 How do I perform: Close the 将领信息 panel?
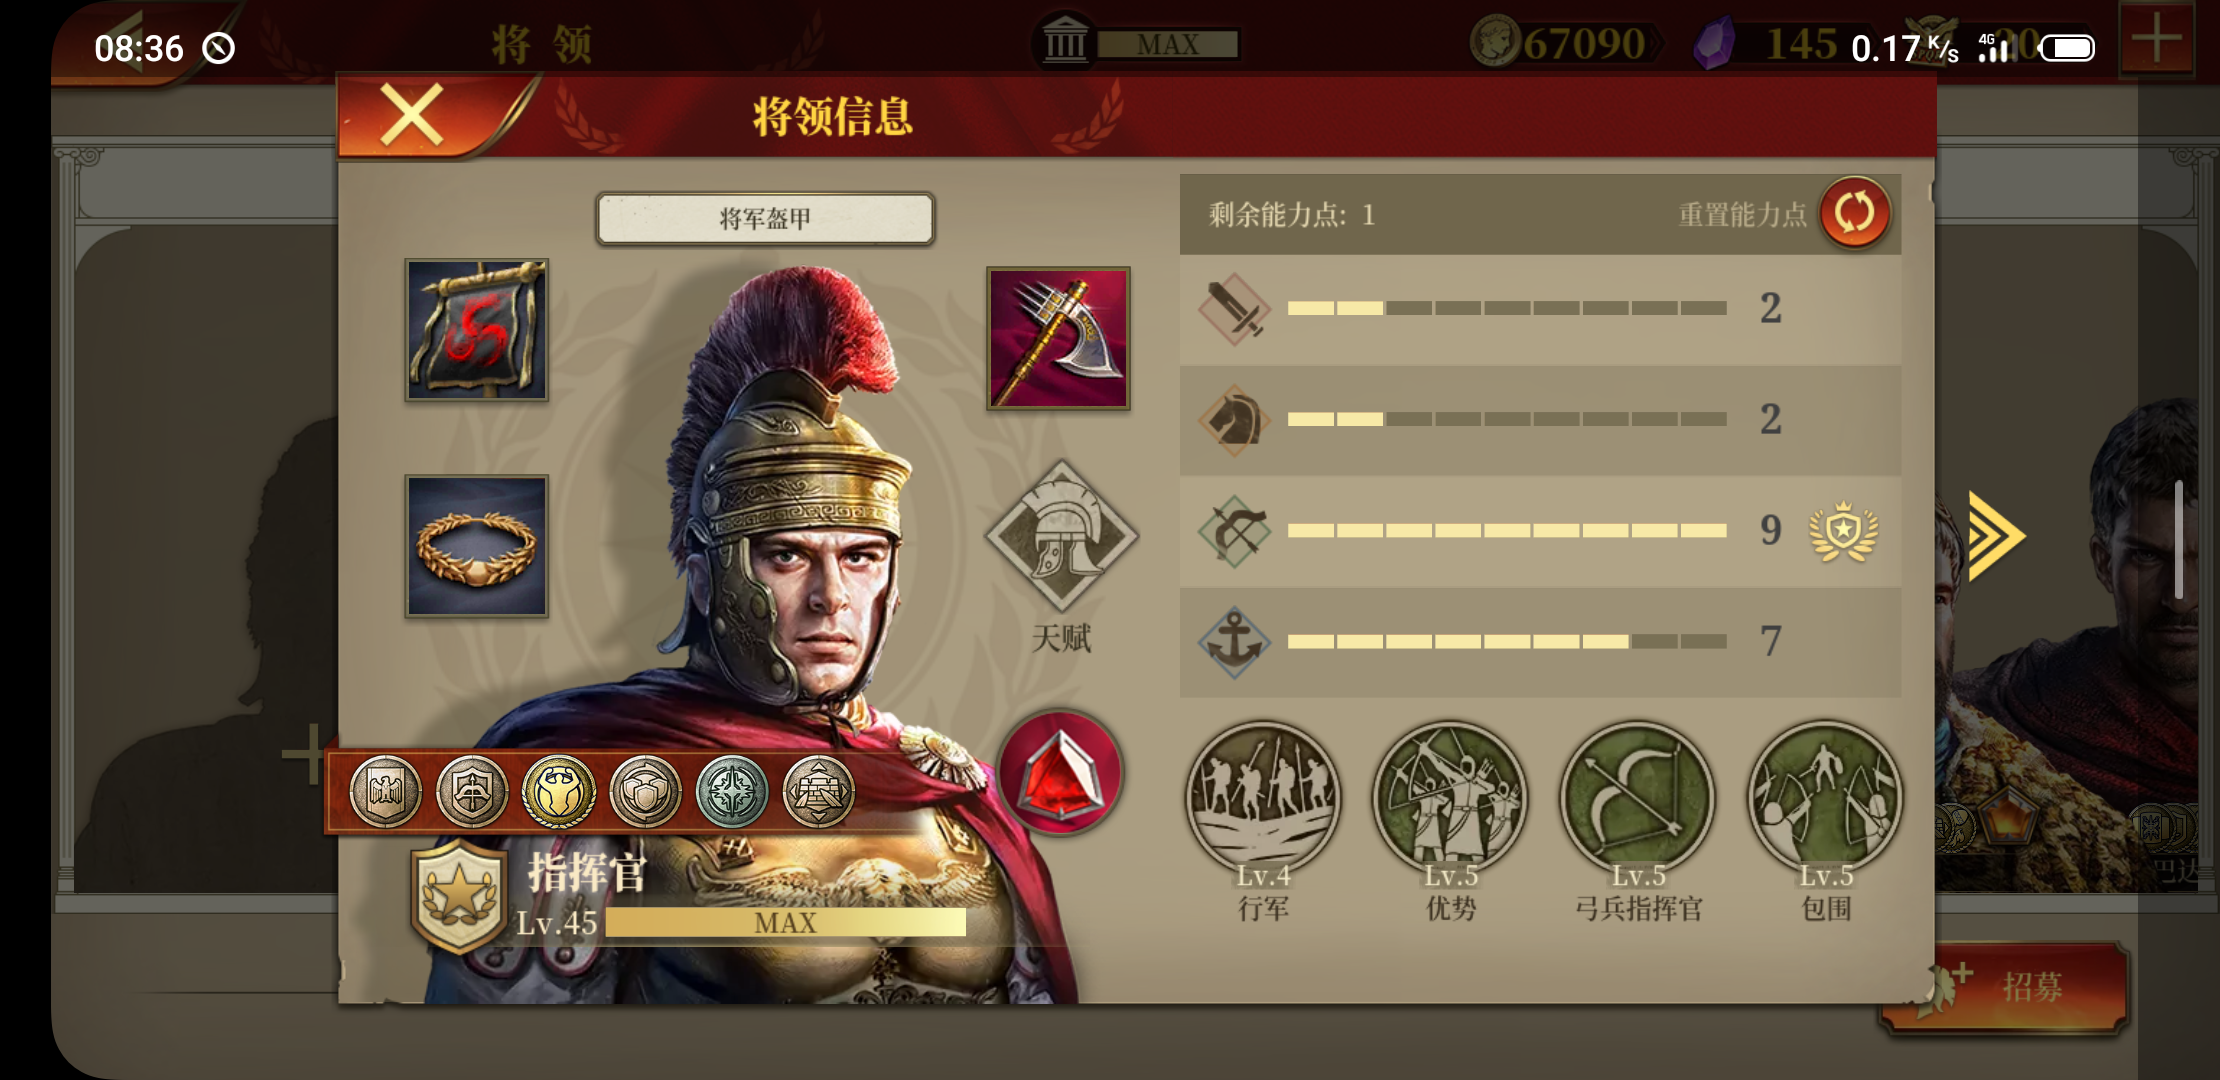412,115
